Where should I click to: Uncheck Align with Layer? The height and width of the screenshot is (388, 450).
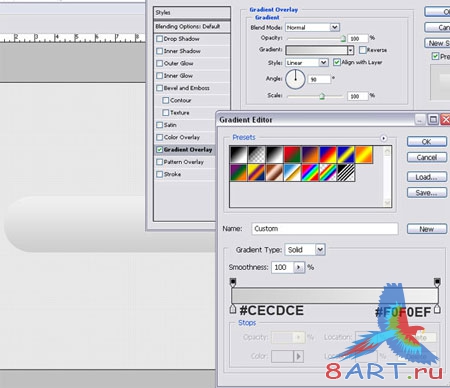337,62
